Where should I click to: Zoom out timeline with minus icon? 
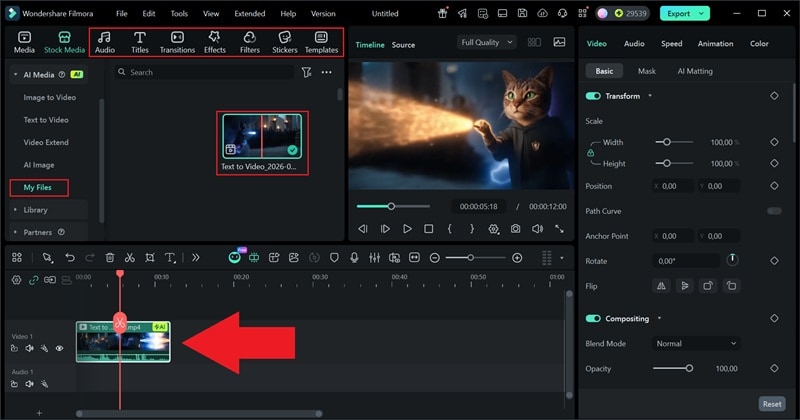click(x=434, y=258)
